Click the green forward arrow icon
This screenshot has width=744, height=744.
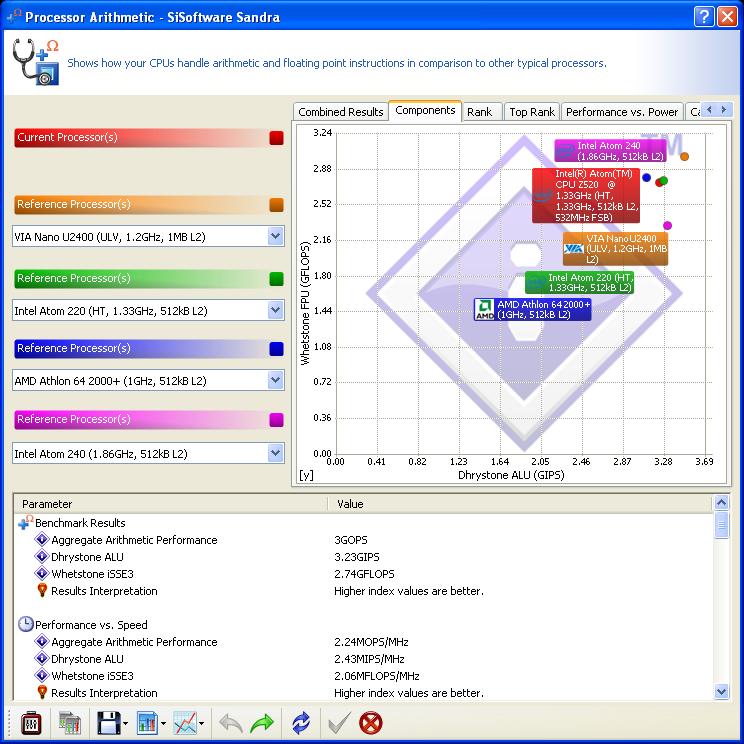click(x=262, y=723)
